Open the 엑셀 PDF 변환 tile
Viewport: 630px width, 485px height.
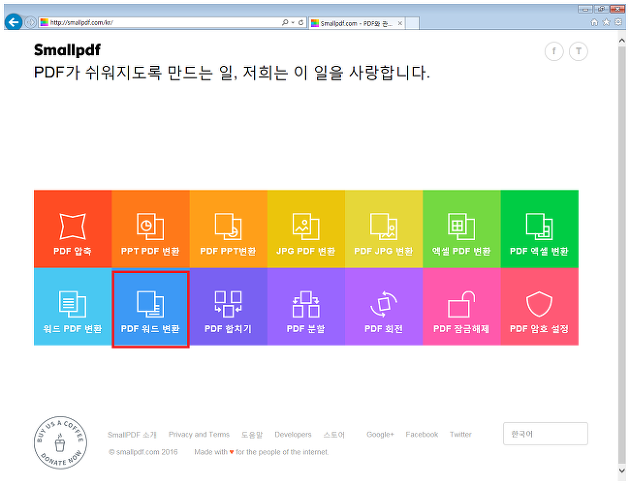coord(462,229)
